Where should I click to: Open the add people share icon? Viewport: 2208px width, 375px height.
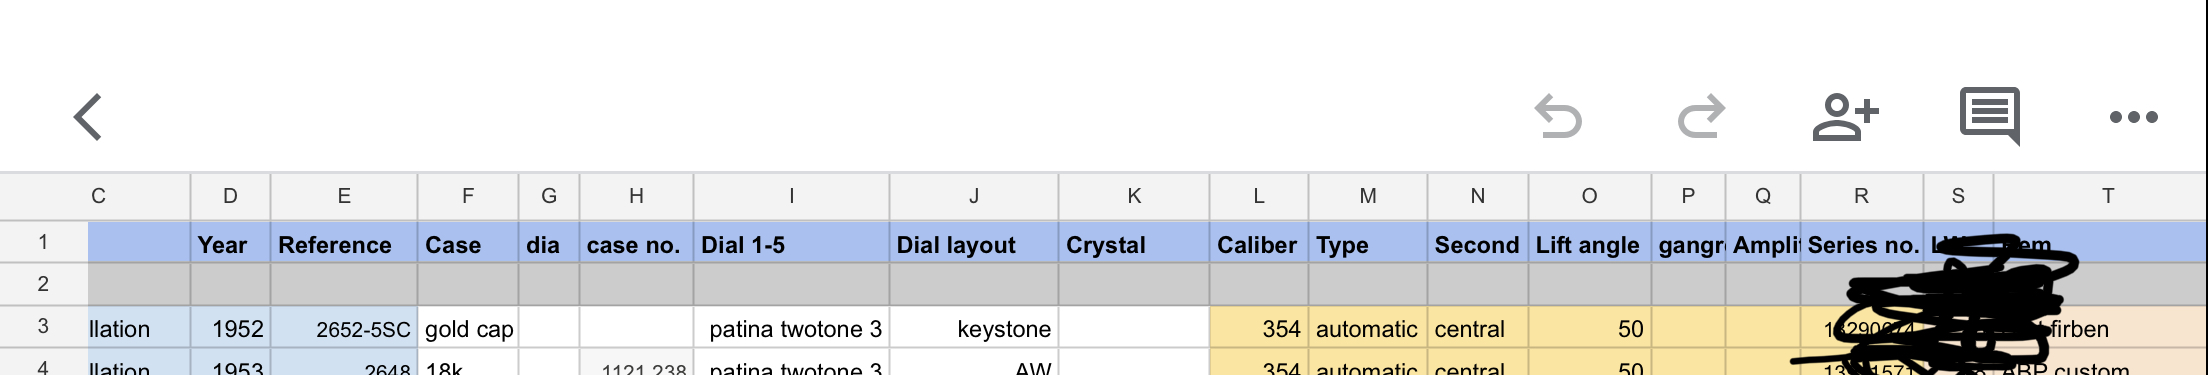[x=1845, y=117]
